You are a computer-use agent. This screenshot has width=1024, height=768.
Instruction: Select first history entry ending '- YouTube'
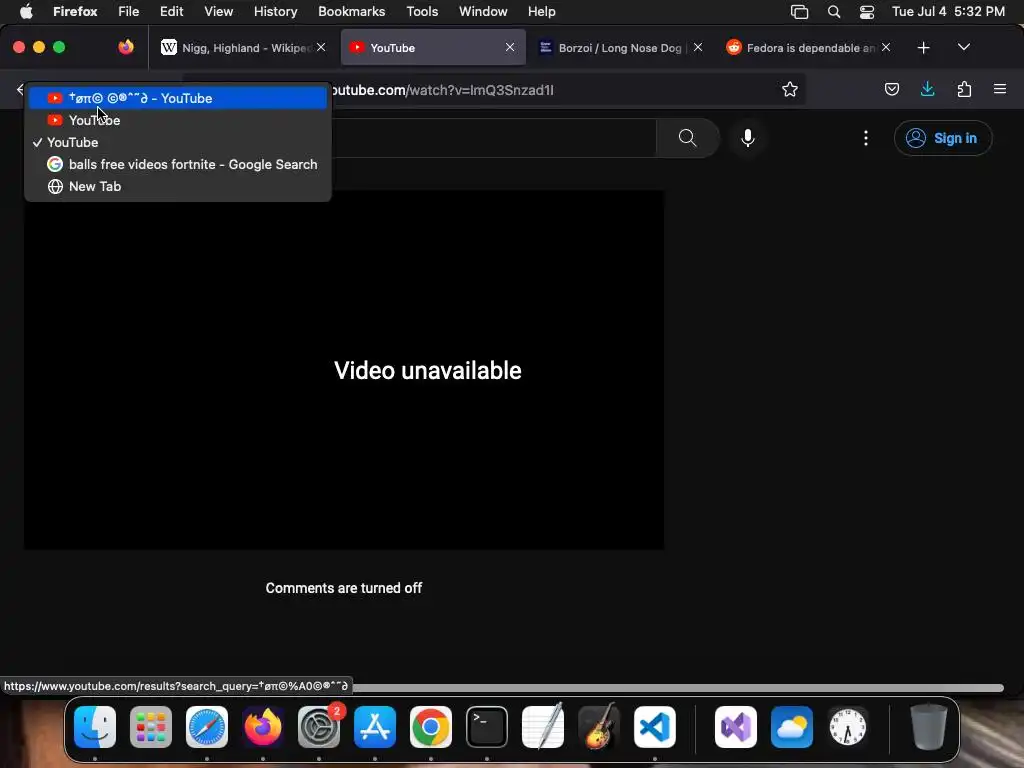coord(178,98)
